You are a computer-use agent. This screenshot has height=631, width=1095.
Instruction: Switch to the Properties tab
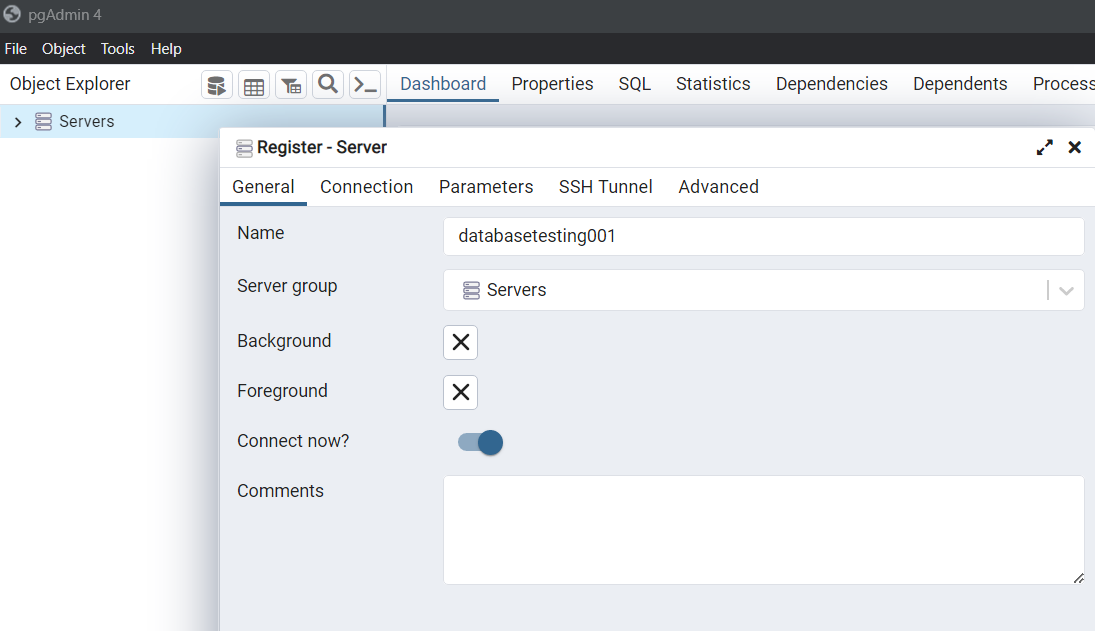(x=552, y=84)
